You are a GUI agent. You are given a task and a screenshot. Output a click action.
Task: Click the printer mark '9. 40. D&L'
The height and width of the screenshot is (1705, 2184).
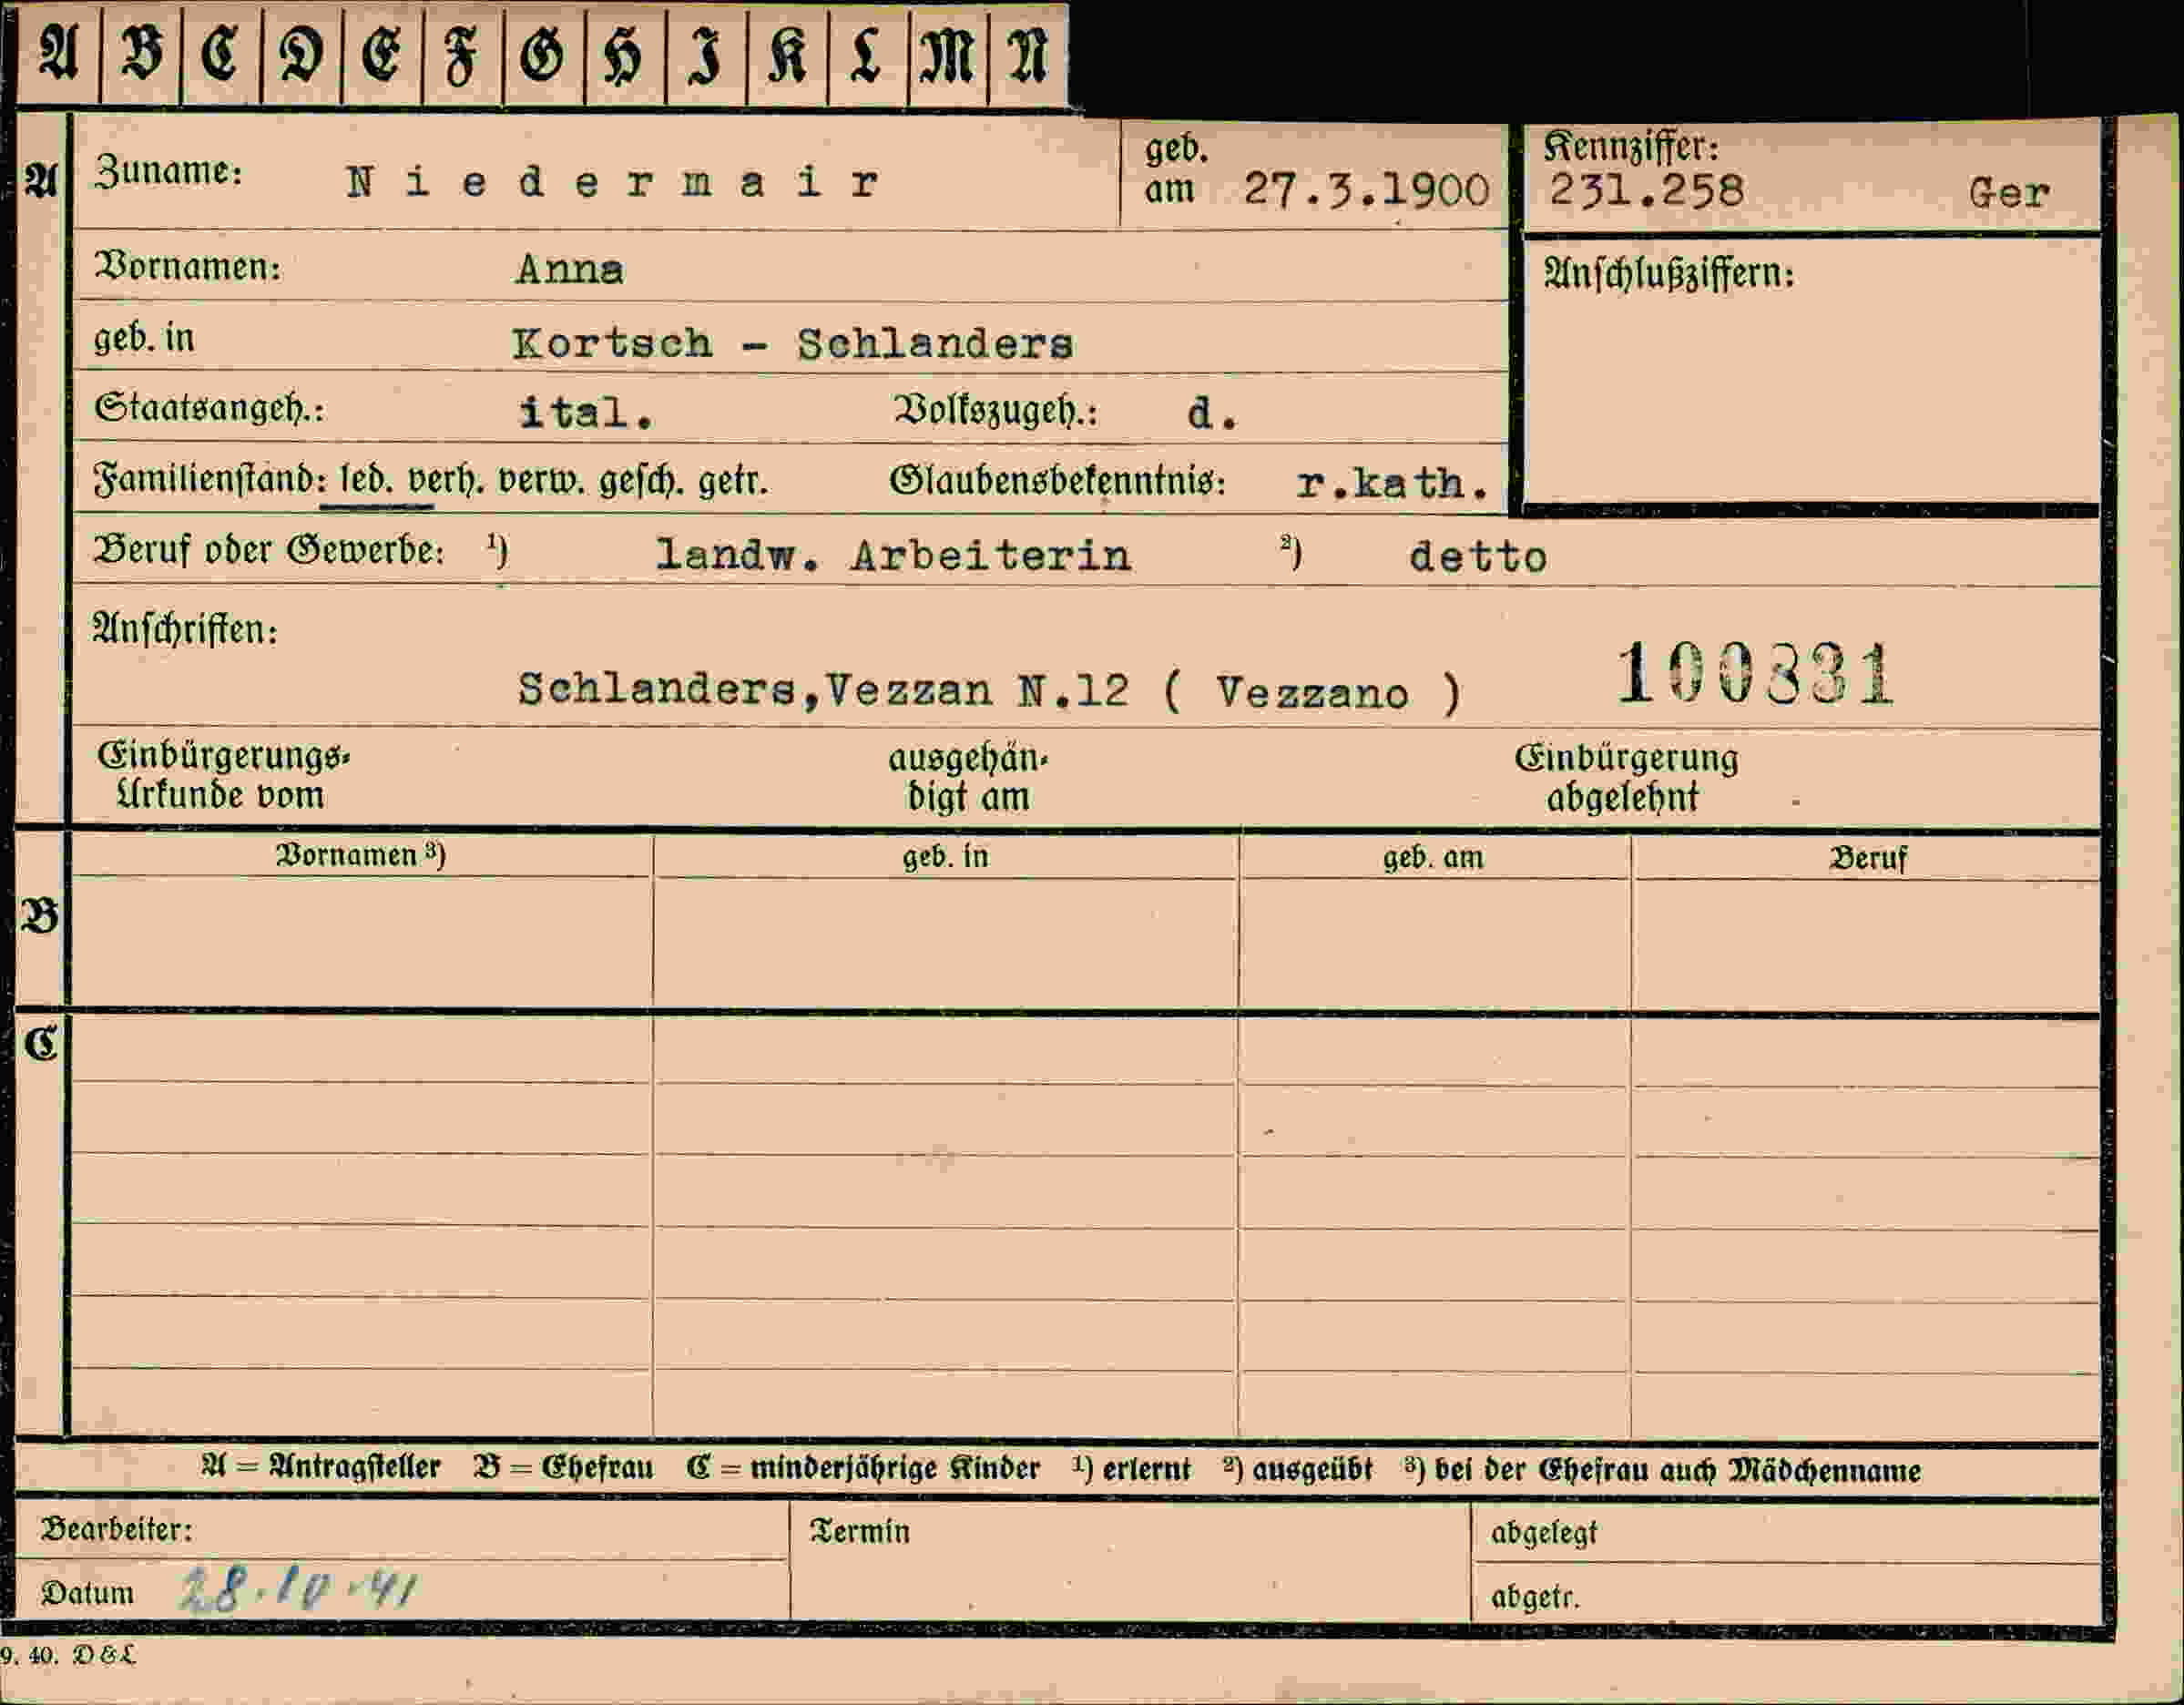[x=68, y=1655]
